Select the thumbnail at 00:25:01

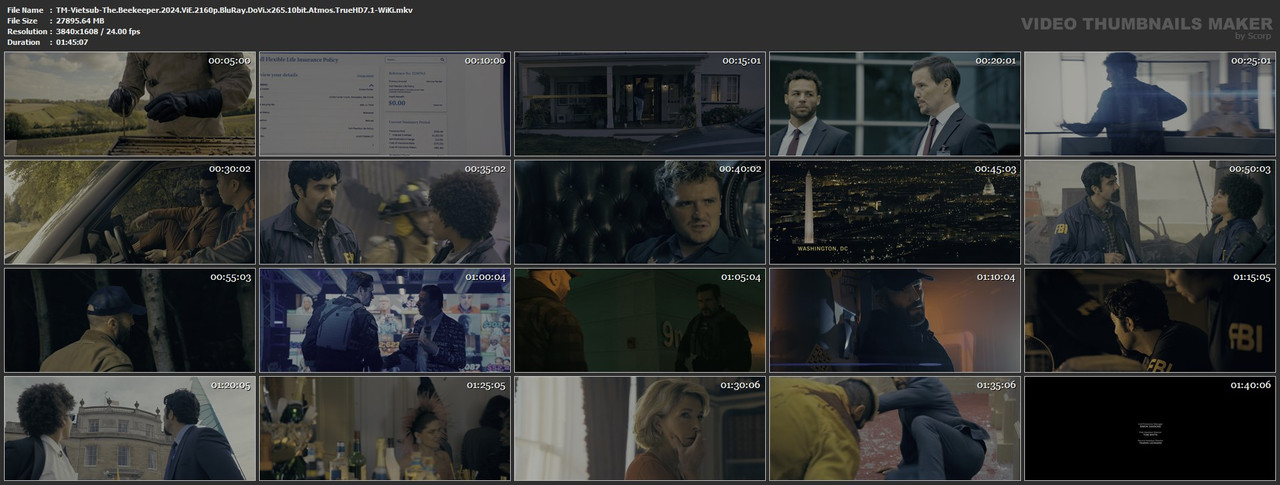[x=1149, y=104]
